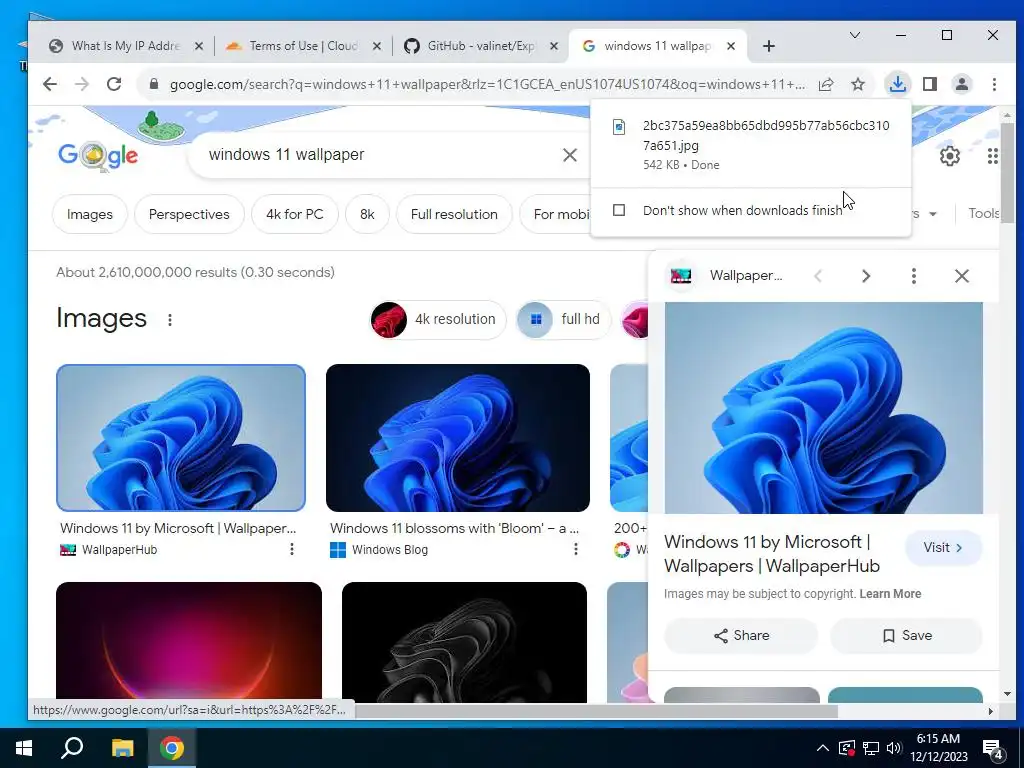Open the black Bloom wallpaper thumbnail
Screen dimensions: 1024x768
pyautogui.click(x=464, y=642)
